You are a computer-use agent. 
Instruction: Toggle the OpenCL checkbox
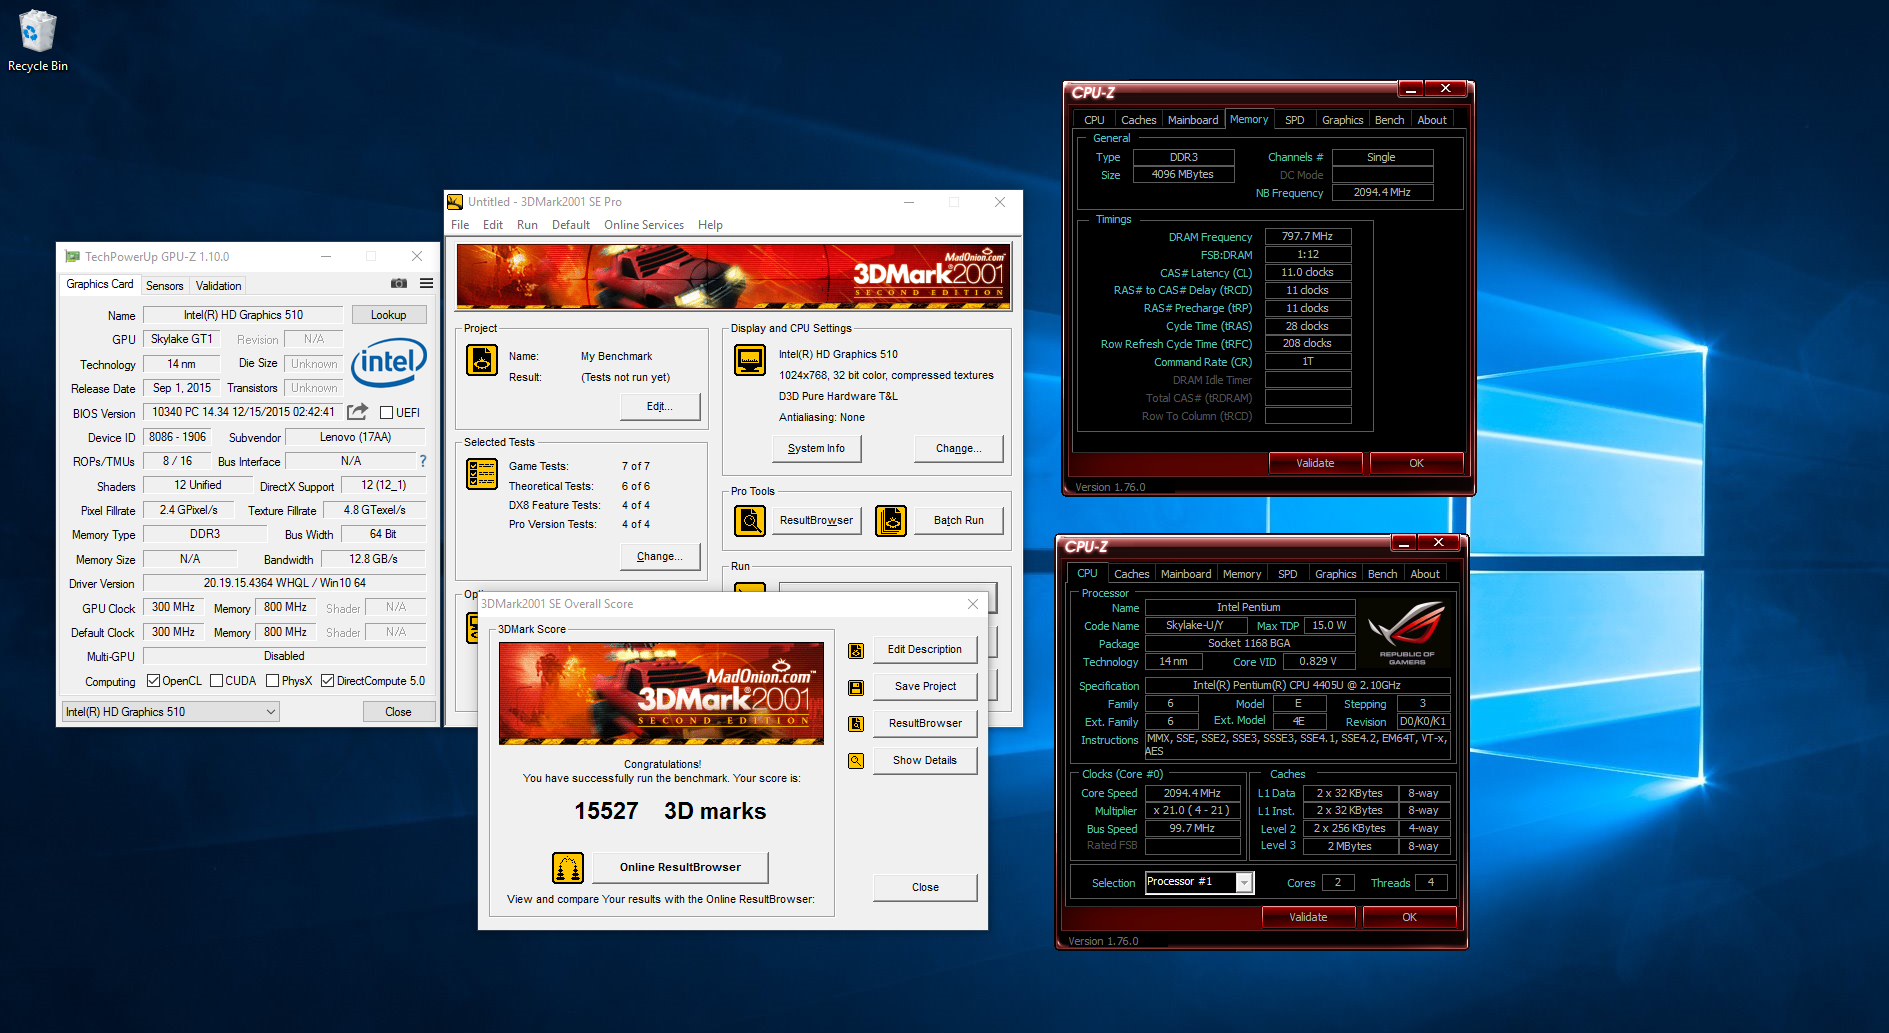[x=153, y=681]
